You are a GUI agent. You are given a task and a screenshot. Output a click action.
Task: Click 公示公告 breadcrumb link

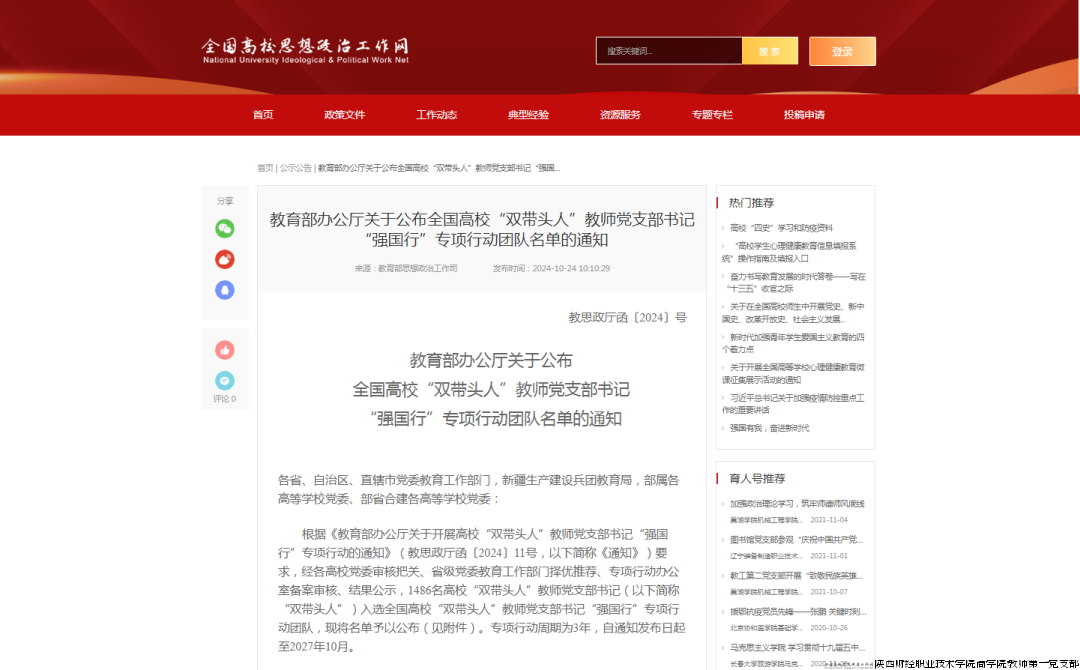point(296,168)
